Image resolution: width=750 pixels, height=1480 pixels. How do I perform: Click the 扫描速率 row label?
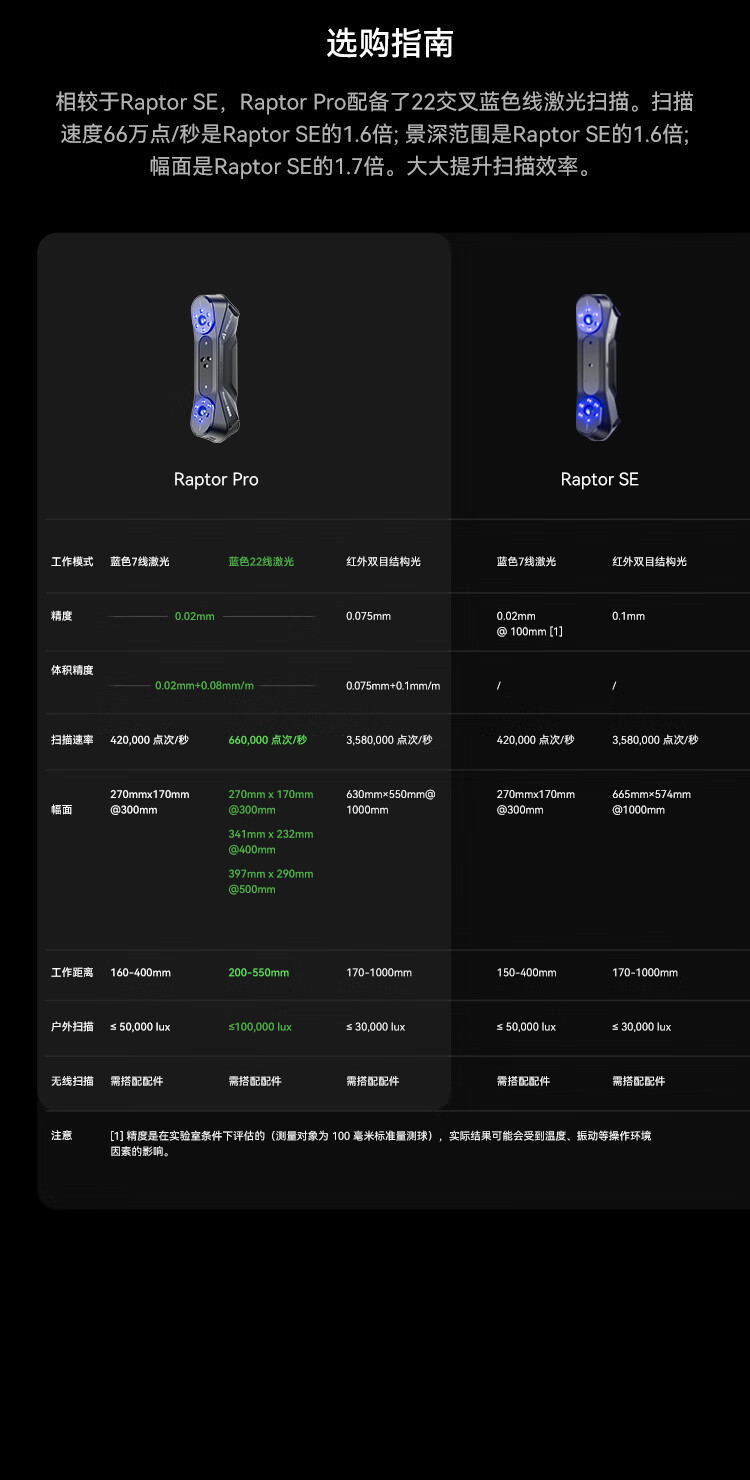coord(72,740)
